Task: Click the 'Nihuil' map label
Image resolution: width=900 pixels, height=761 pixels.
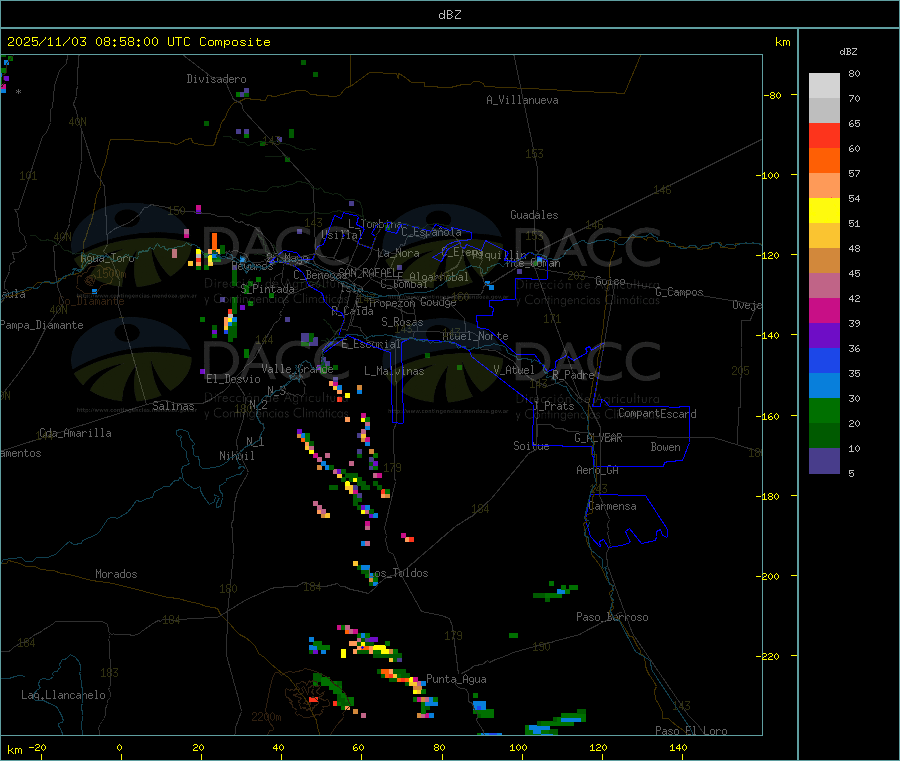Action: 236,456
